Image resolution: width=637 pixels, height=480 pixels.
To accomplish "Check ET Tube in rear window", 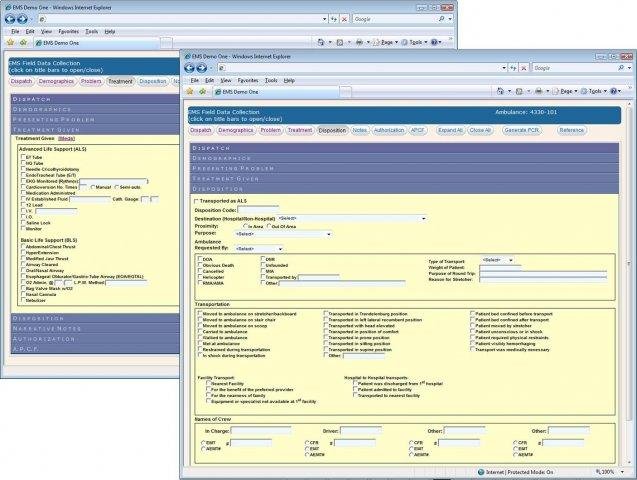I will pyautogui.click(x=23, y=156).
